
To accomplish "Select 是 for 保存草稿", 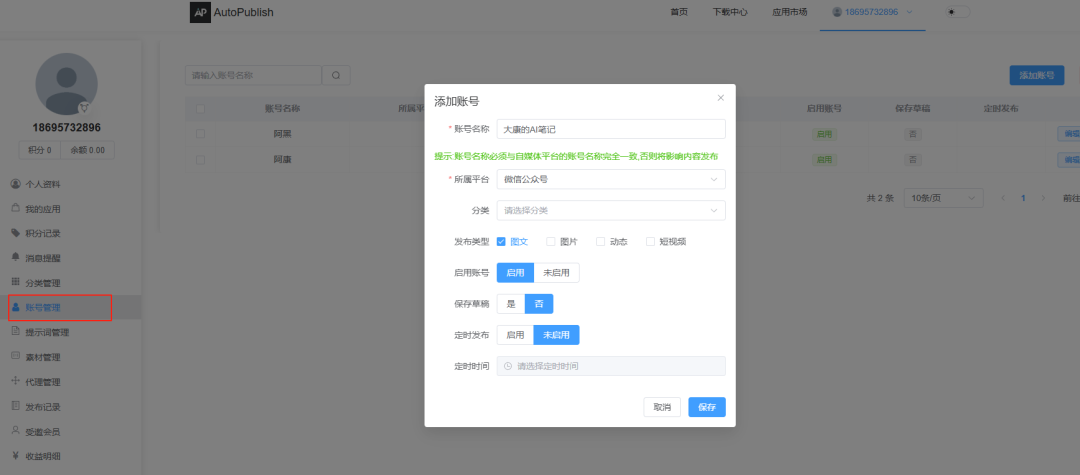I will point(511,304).
